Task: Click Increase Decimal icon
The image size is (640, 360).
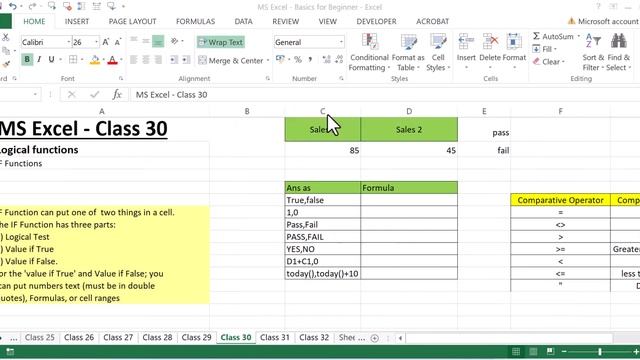Action: [x=327, y=60]
